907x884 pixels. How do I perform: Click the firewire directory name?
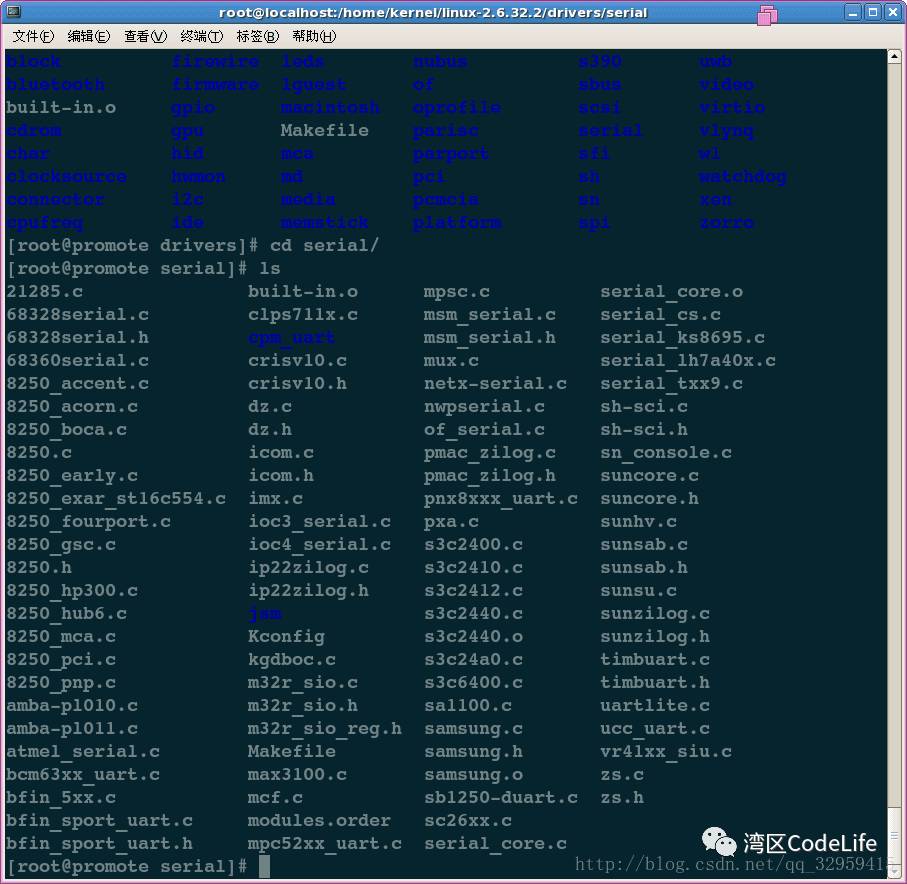click(215, 61)
